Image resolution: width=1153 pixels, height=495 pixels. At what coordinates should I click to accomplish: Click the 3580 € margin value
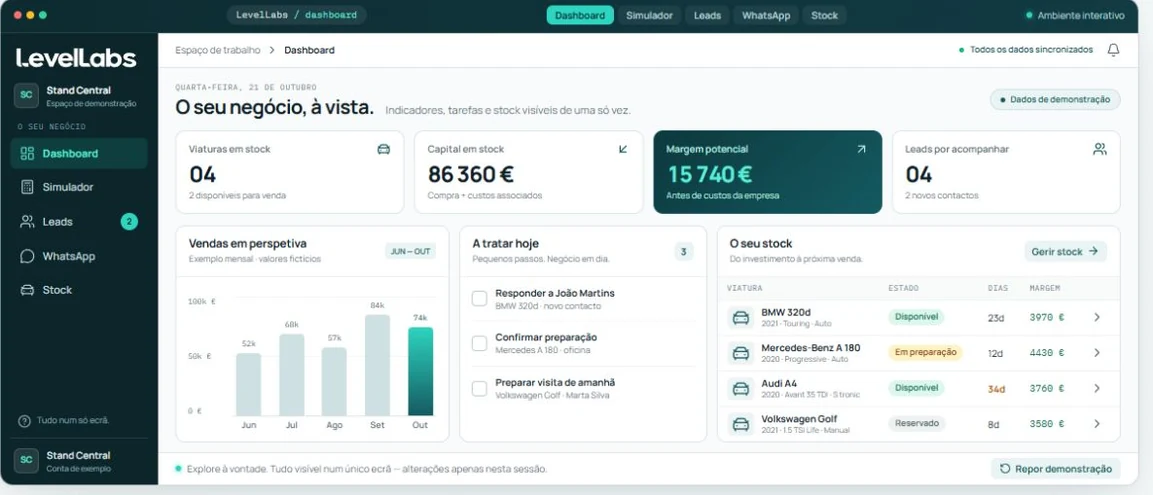click(x=1047, y=424)
